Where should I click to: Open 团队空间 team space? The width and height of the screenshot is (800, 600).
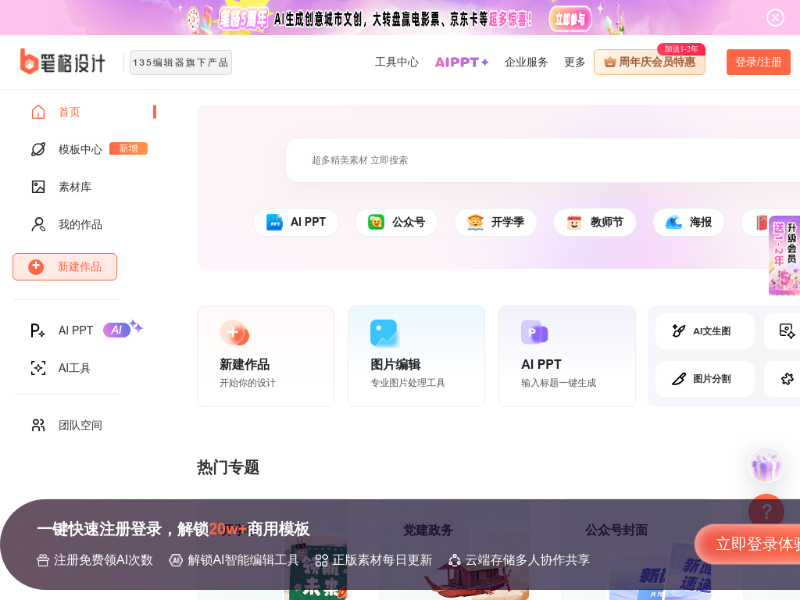click(79, 425)
